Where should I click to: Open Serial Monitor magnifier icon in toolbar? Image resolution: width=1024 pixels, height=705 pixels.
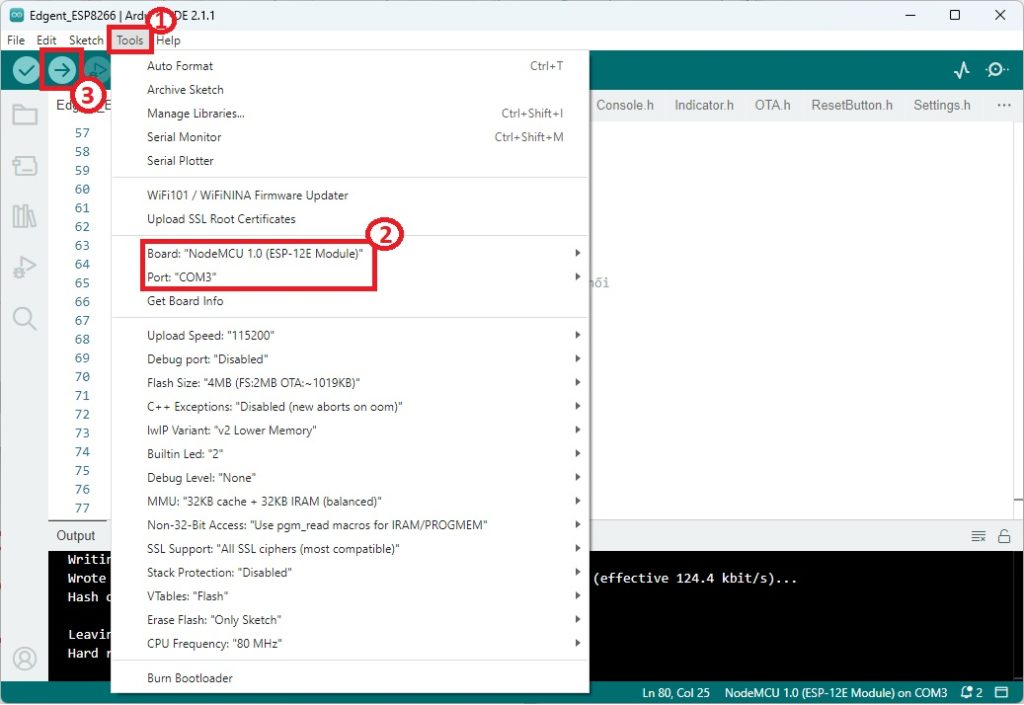[x=996, y=70]
